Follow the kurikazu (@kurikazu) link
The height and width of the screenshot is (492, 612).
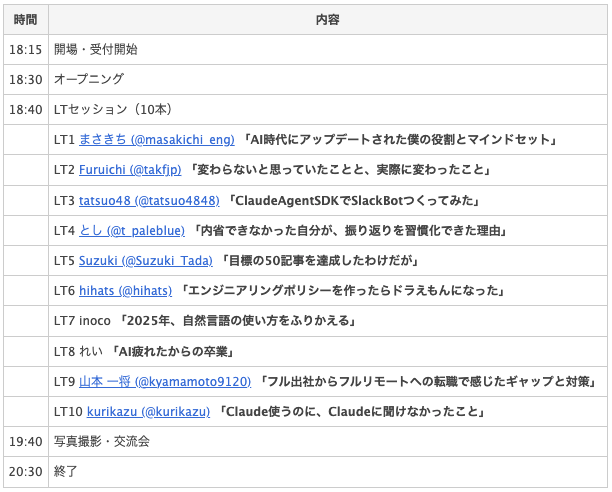coord(144,412)
